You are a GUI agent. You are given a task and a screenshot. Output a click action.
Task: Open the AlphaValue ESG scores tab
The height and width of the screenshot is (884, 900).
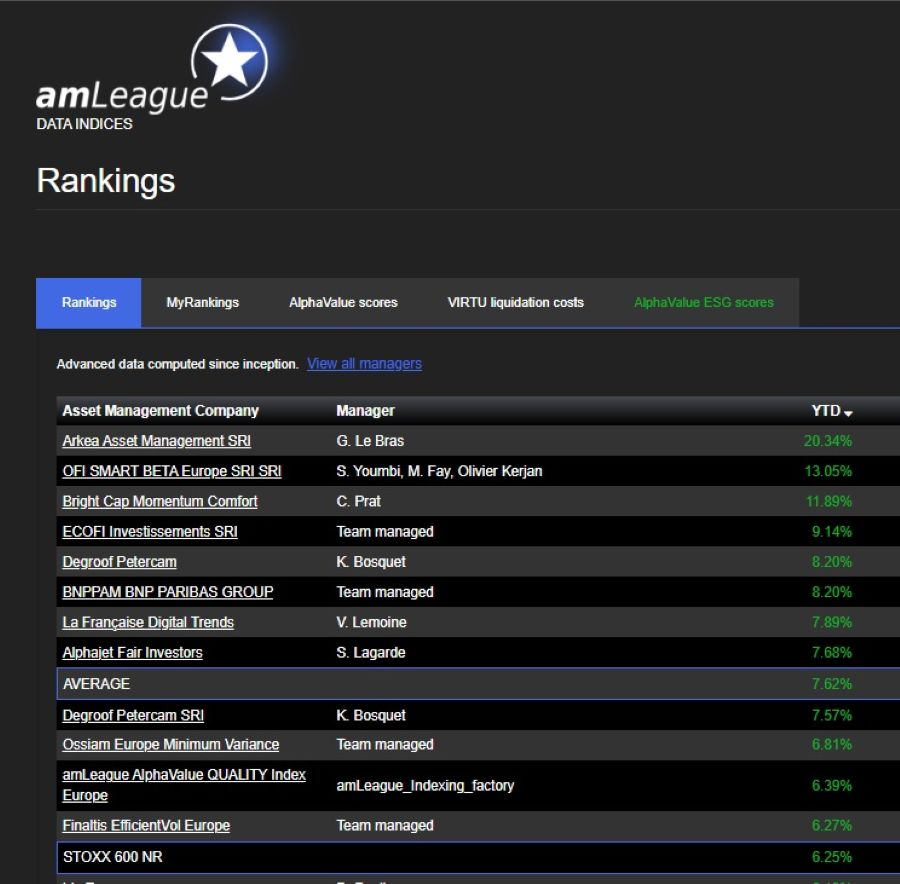[x=704, y=303]
